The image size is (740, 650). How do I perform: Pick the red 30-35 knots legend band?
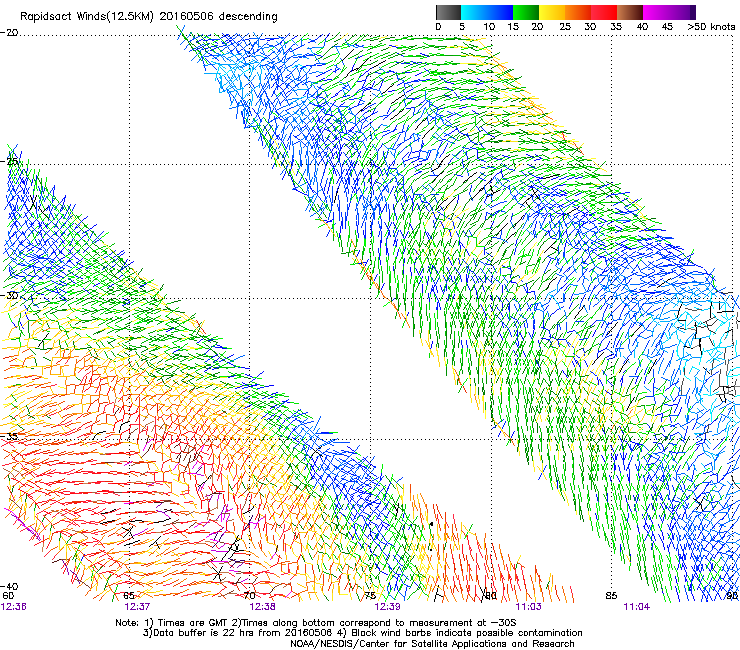tap(604, 12)
